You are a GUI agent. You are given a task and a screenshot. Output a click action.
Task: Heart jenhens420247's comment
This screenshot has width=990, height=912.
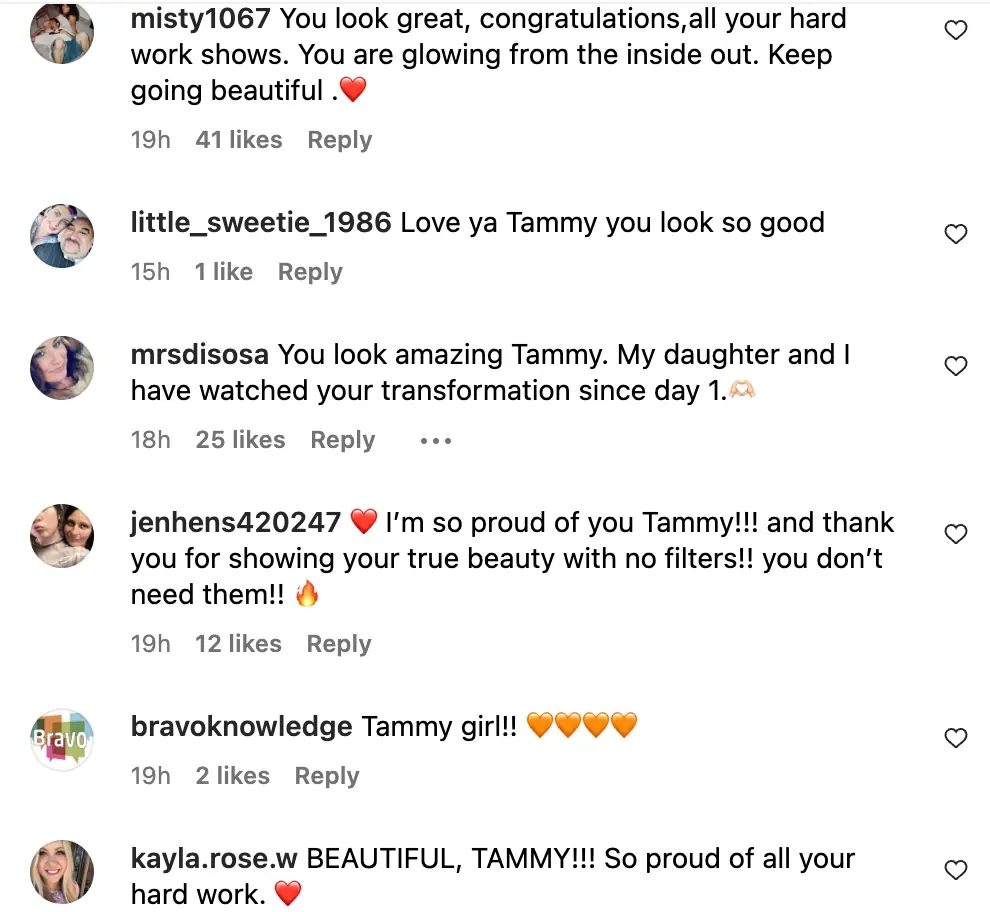[956, 535]
